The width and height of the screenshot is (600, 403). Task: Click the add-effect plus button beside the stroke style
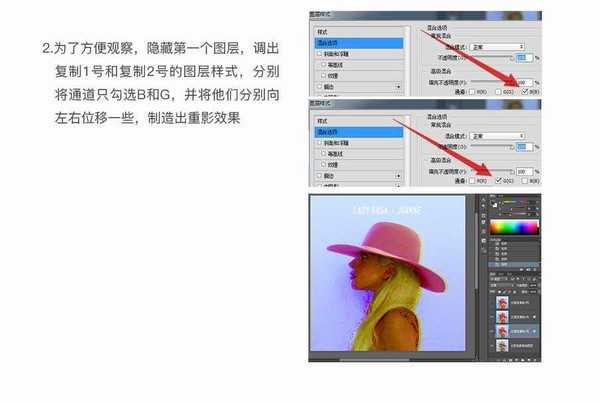pyautogui.click(x=400, y=87)
